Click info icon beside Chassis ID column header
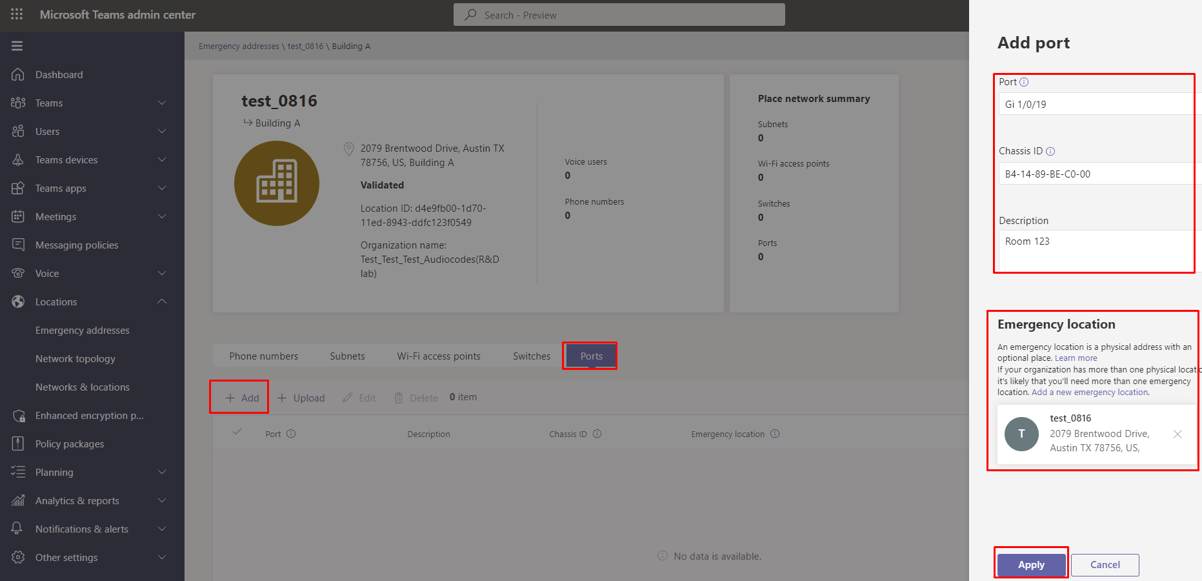This screenshot has height=581, width=1202. pos(597,434)
